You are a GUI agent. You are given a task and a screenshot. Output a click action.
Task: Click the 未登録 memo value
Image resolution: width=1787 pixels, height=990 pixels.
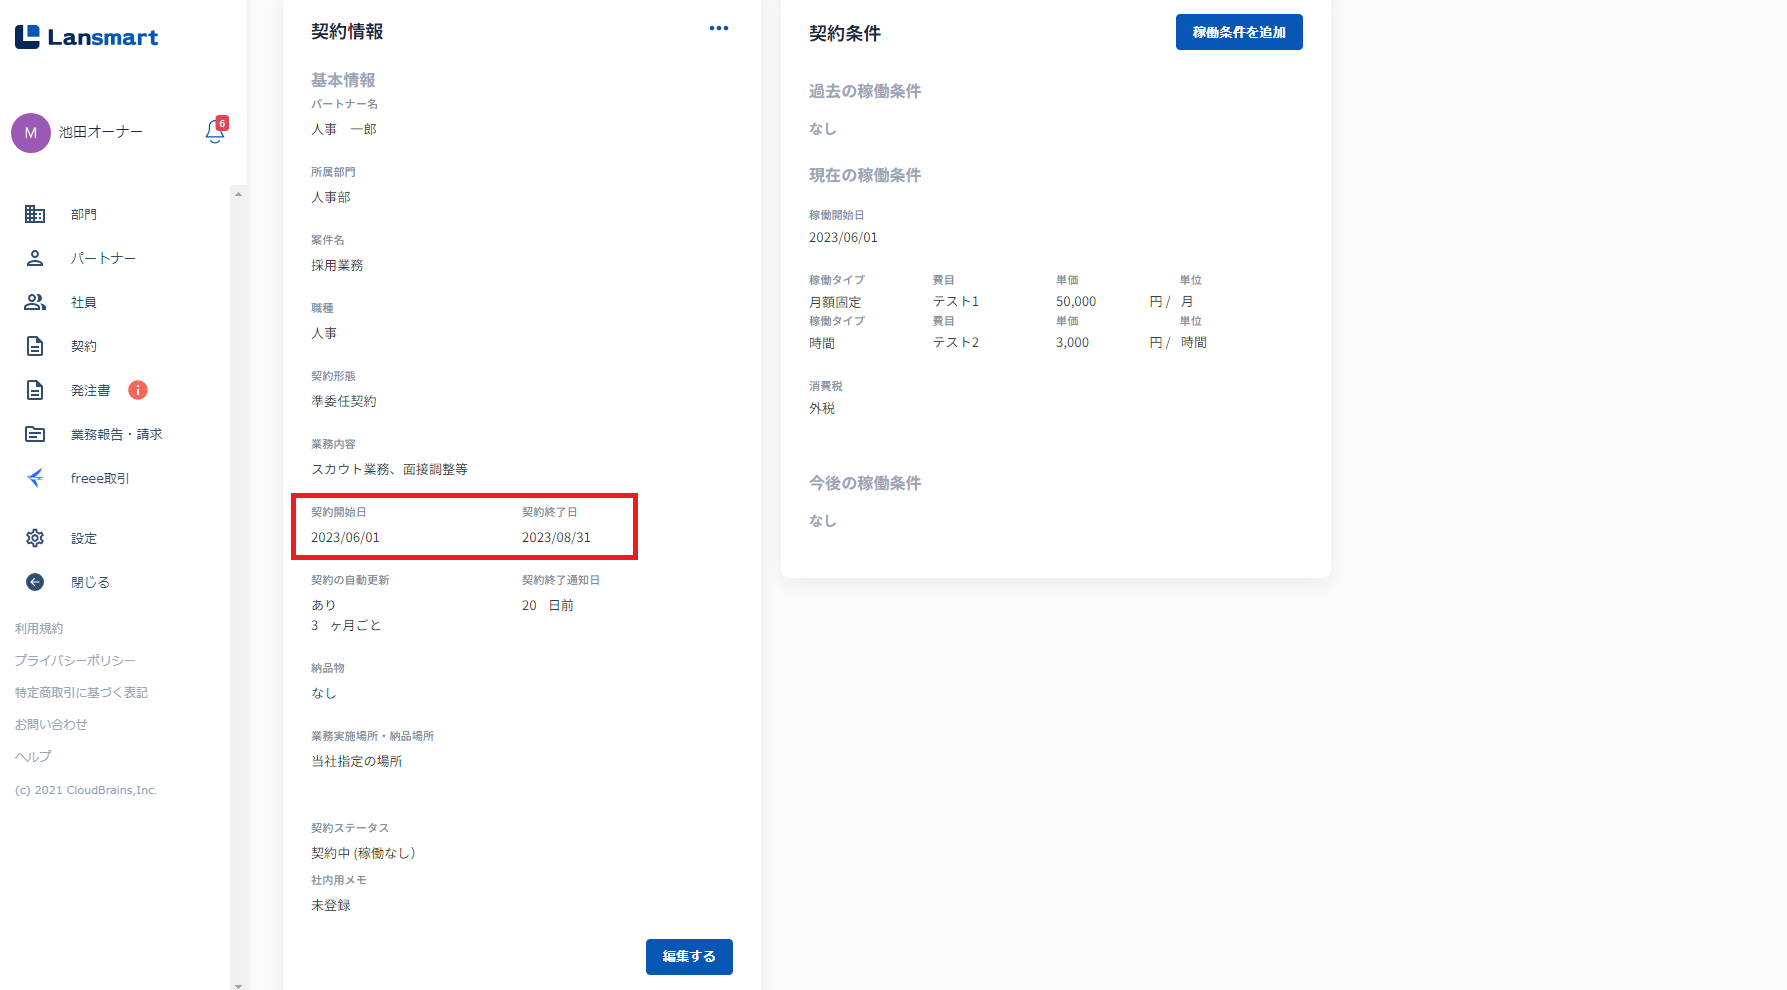click(x=331, y=905)
